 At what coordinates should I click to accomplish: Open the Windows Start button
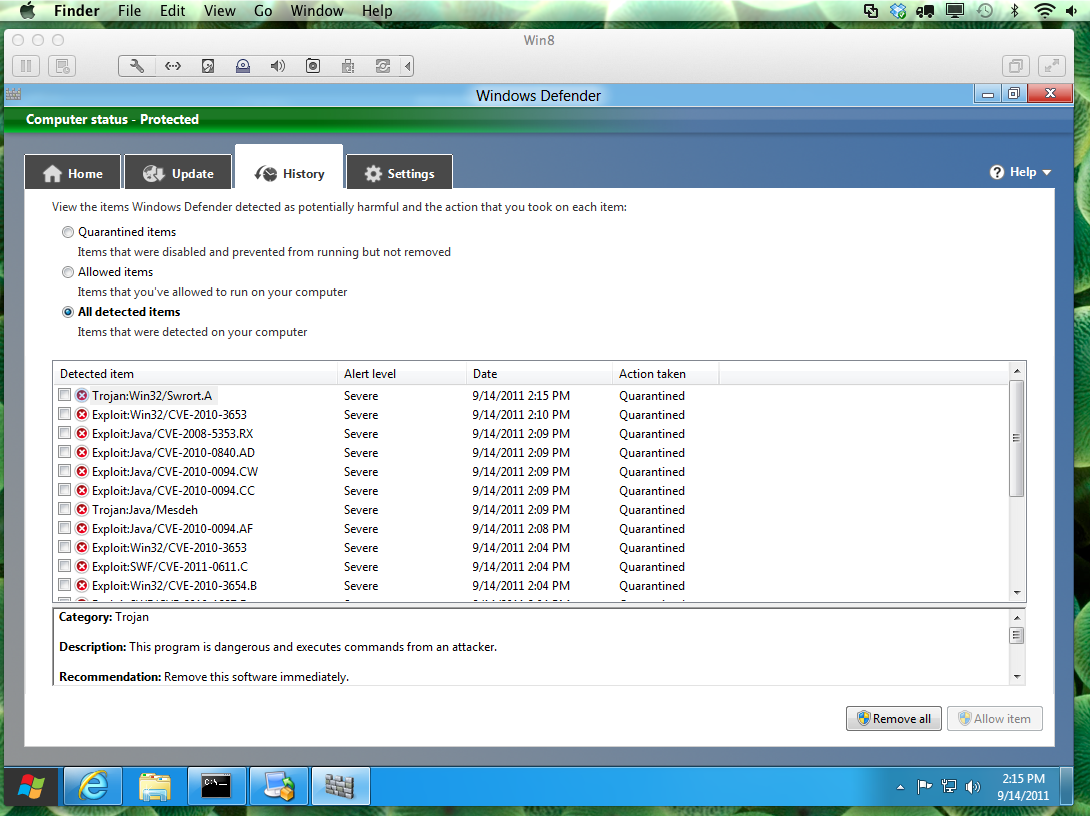point(31,787)
